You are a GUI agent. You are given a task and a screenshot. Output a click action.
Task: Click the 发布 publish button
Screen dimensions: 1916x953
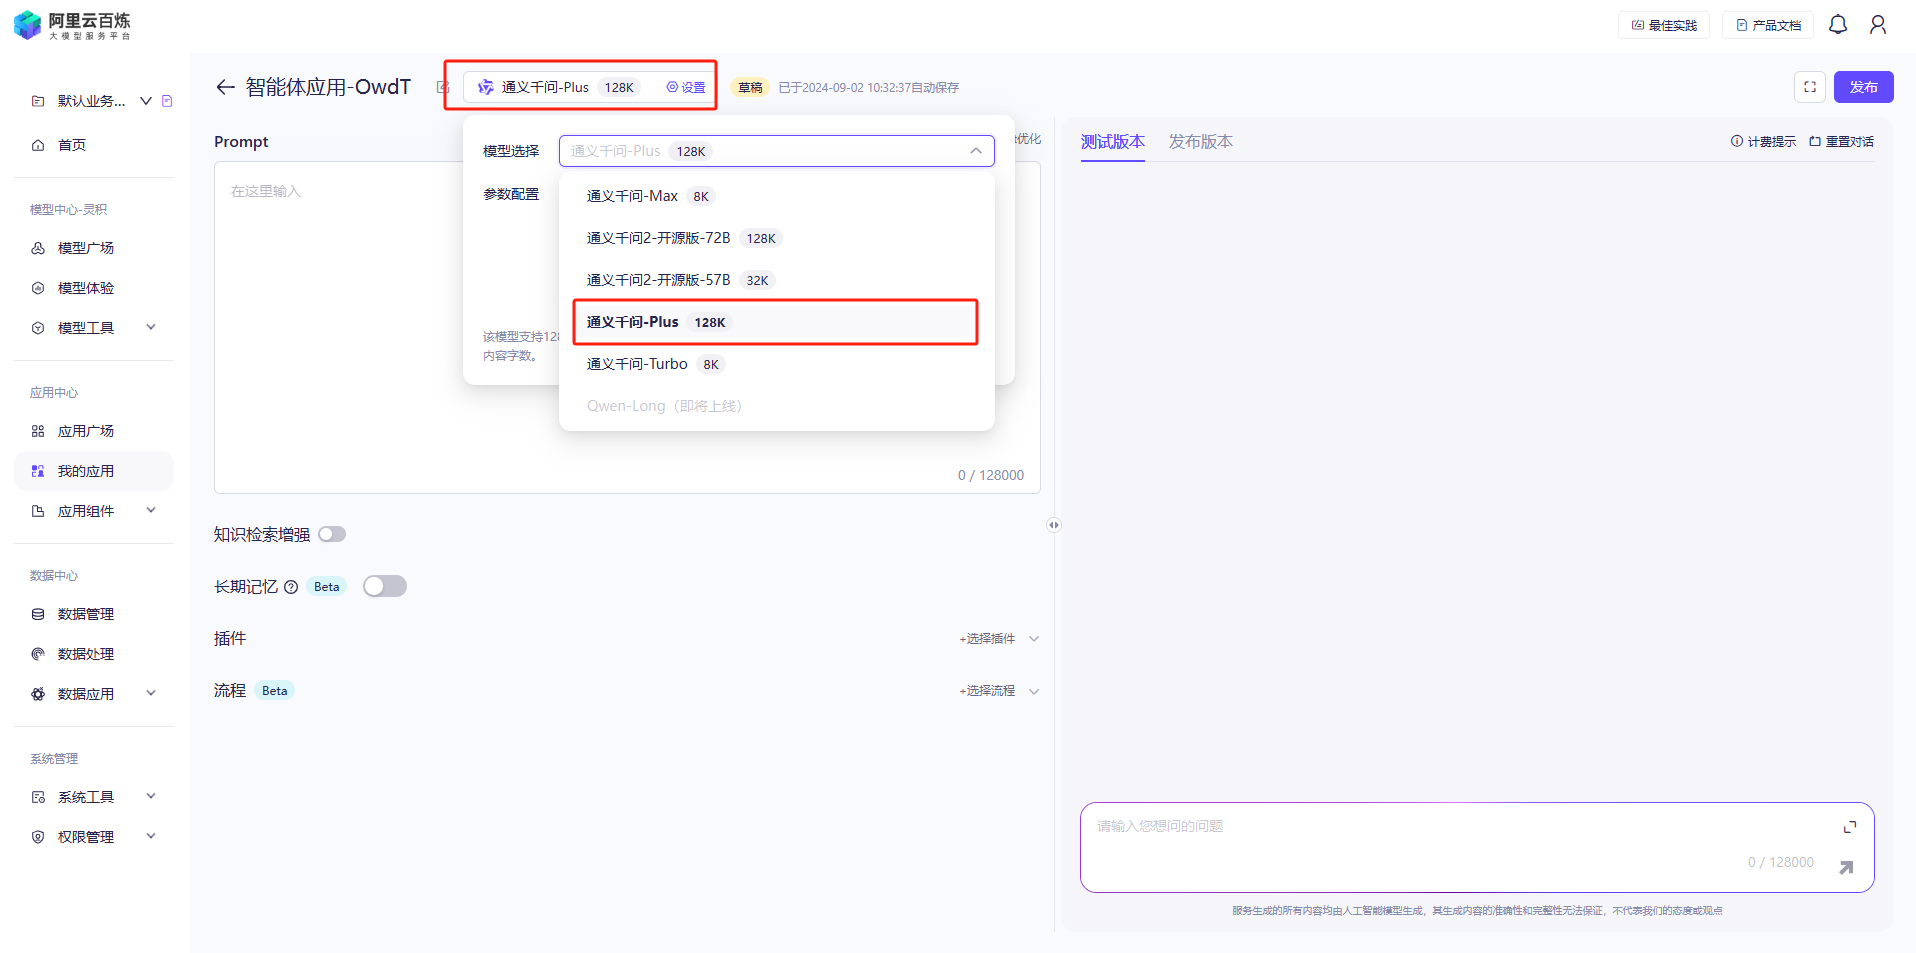click(x=1863, y=87)
